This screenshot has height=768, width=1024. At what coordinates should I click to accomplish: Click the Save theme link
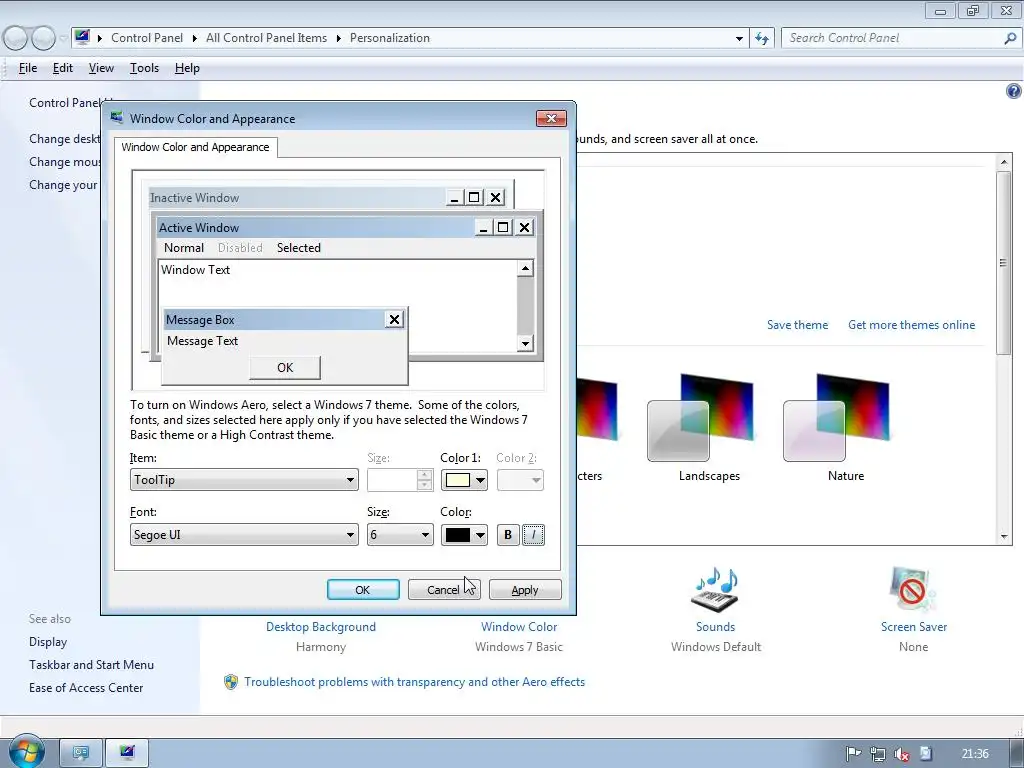[x=797, y=325]
